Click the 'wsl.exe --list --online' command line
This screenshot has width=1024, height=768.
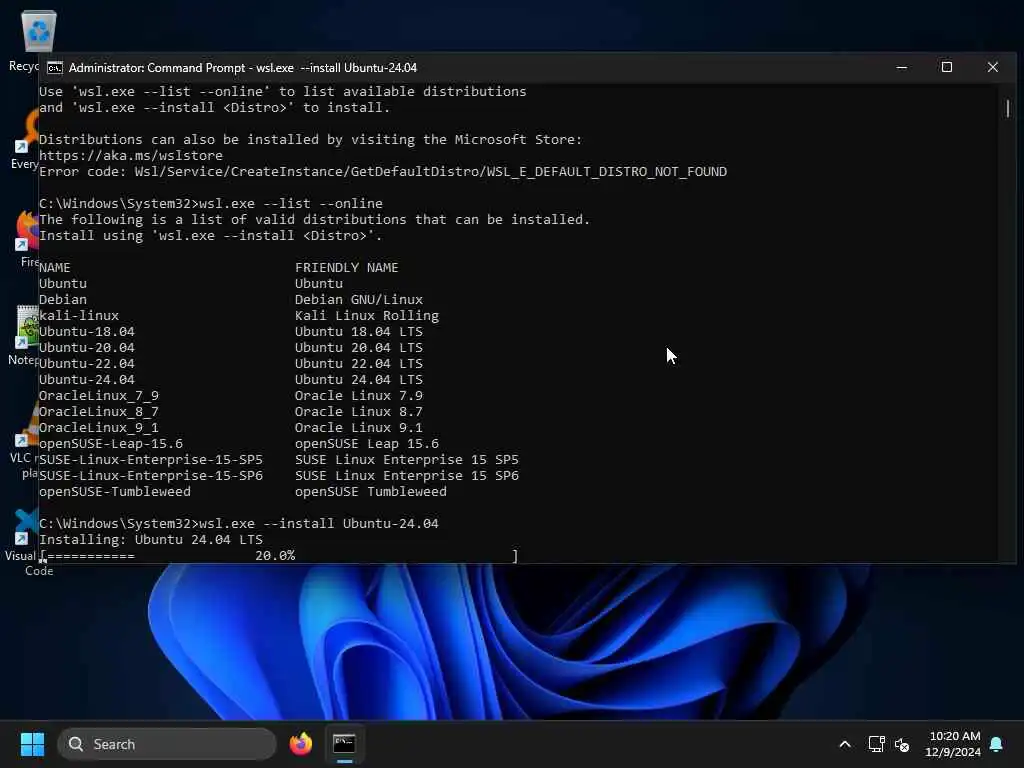211,204
